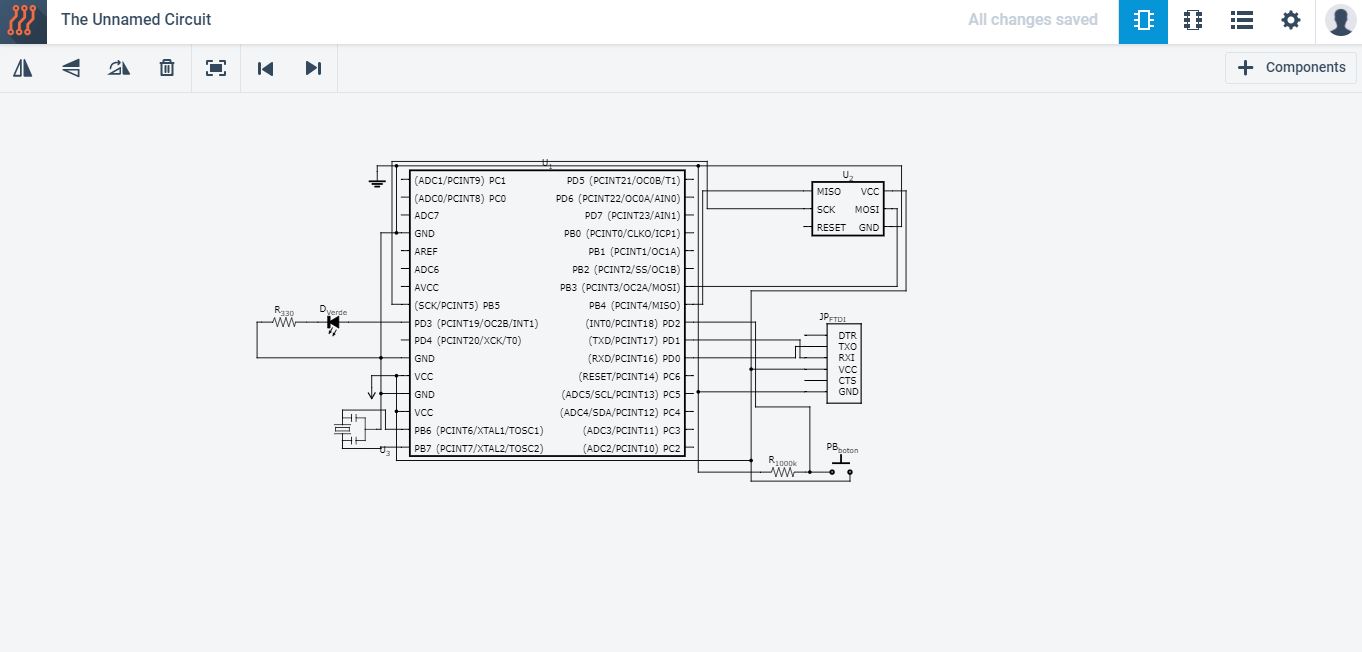
Task: Click the (INT0/PCINT18) PD2 pin label
Action: [632, 324]
